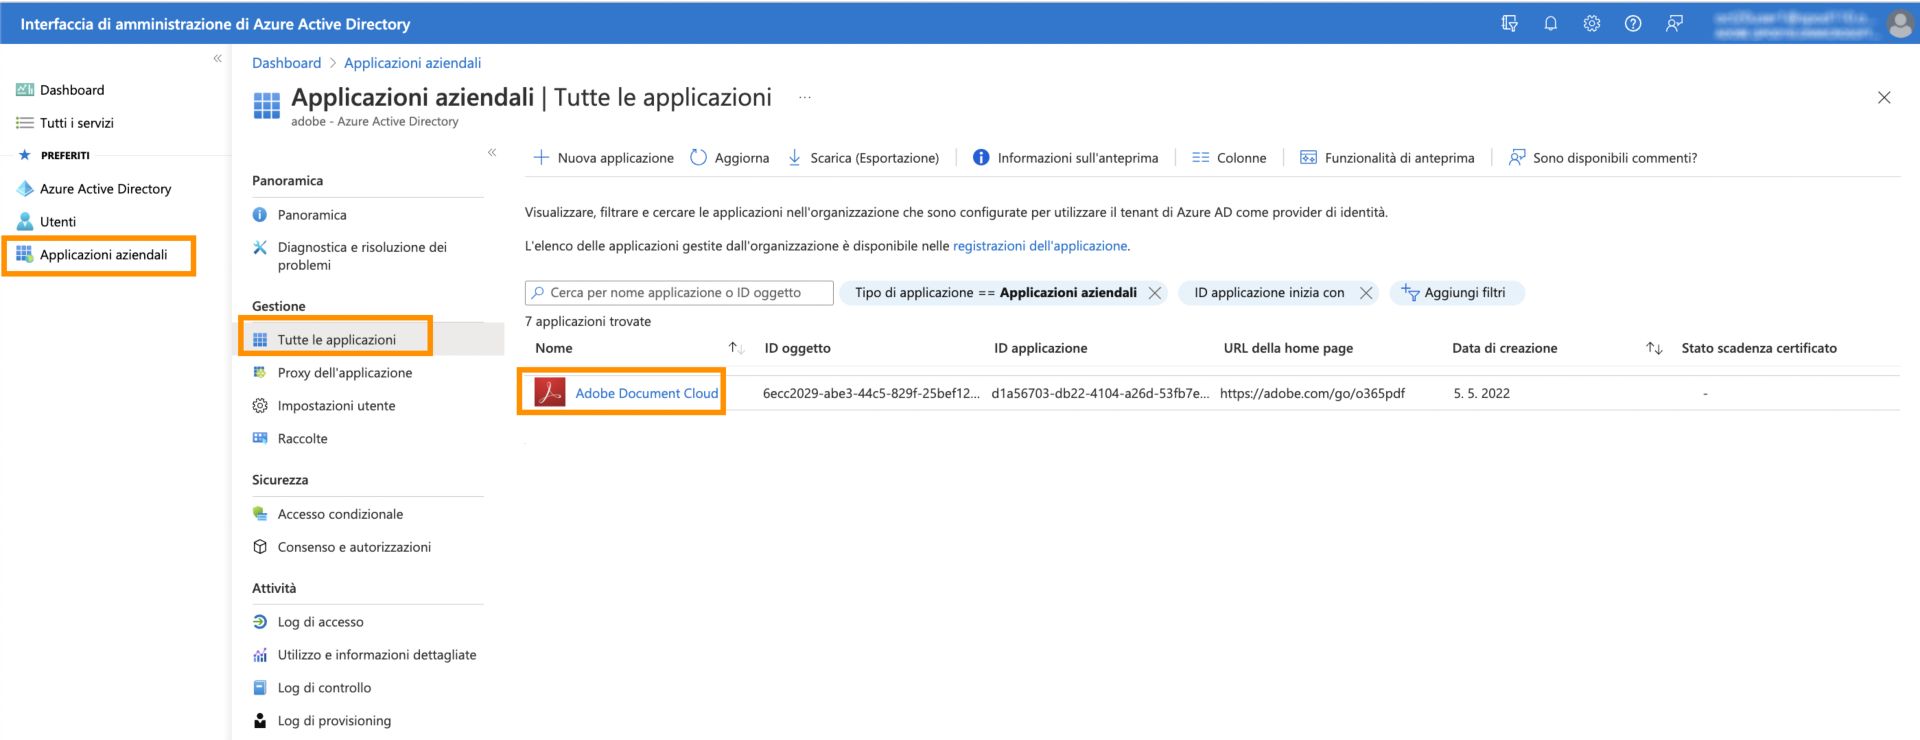Click the https://adobe.com/go/o365pdf URL cell
Image resolution: width=1920 pixels, height=740 pixels.
1312,394
